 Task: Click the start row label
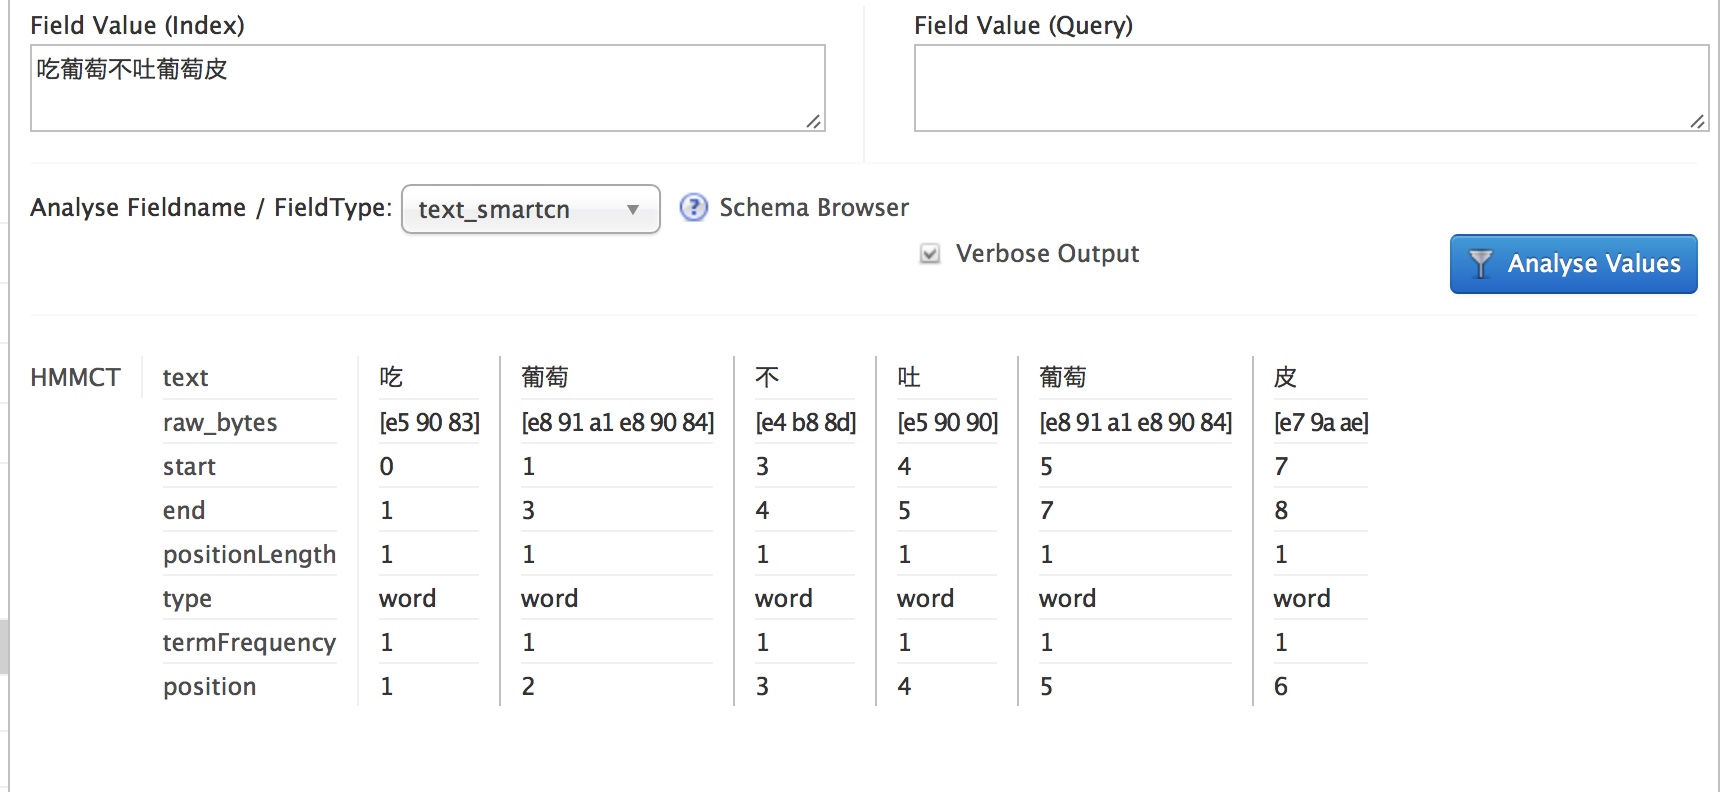click(189, 466)
